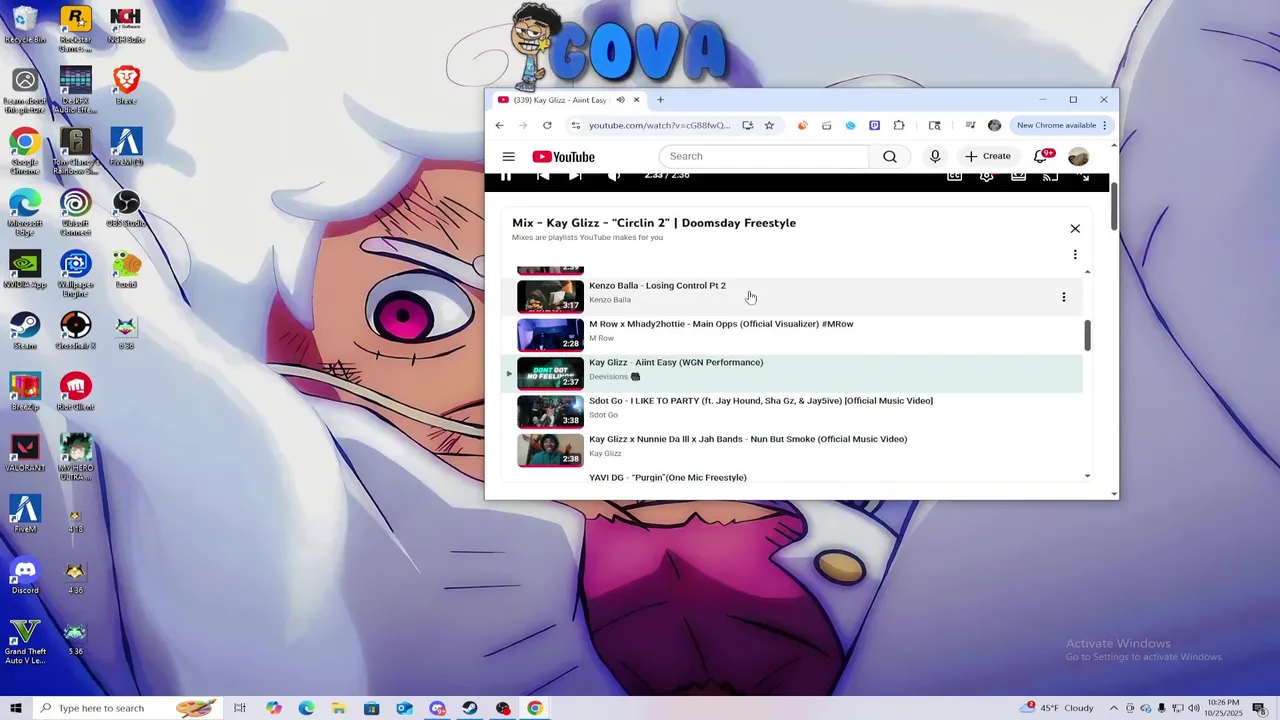The height and width of the screenshot is (720, 1280).
Task: Open the Brave desktop shortcut
Action: [x=126, y=86]
